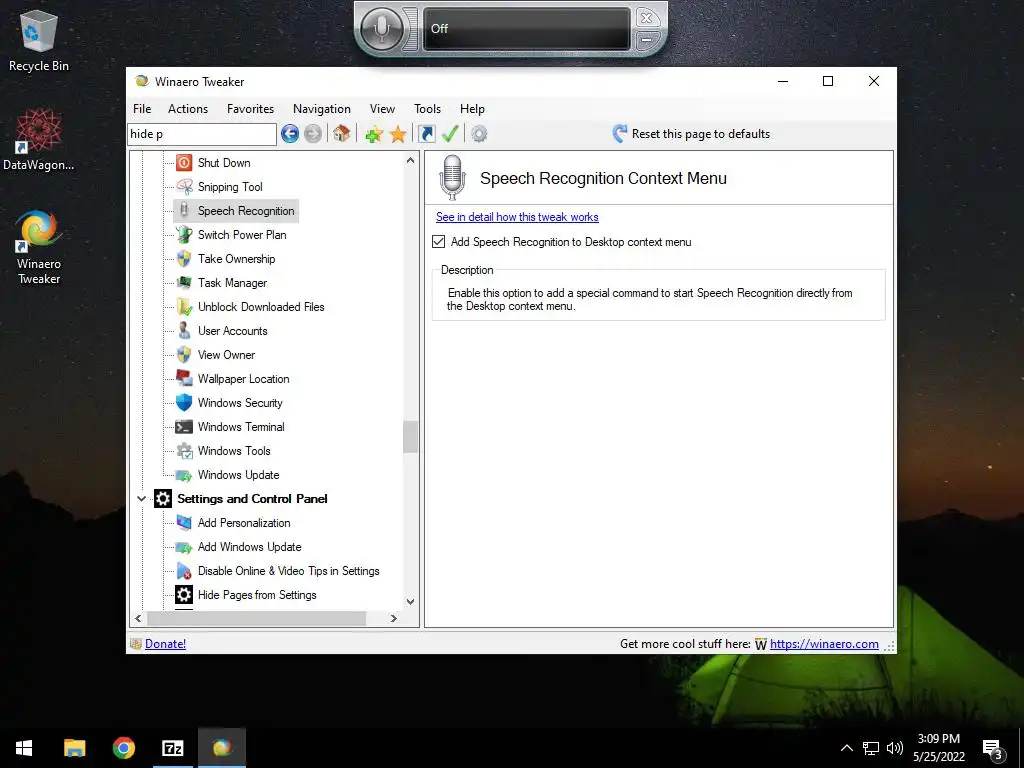Click the tree scroll right arrow
The image size is (1024, 768).
[393, 618]
